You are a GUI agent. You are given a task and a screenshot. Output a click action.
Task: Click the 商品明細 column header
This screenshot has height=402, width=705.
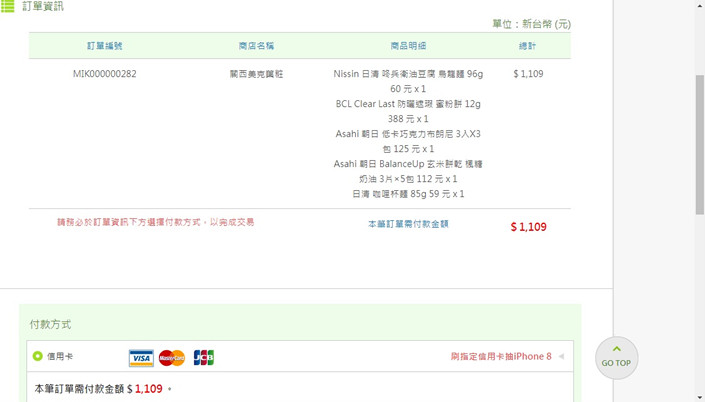tap(408, 46)
